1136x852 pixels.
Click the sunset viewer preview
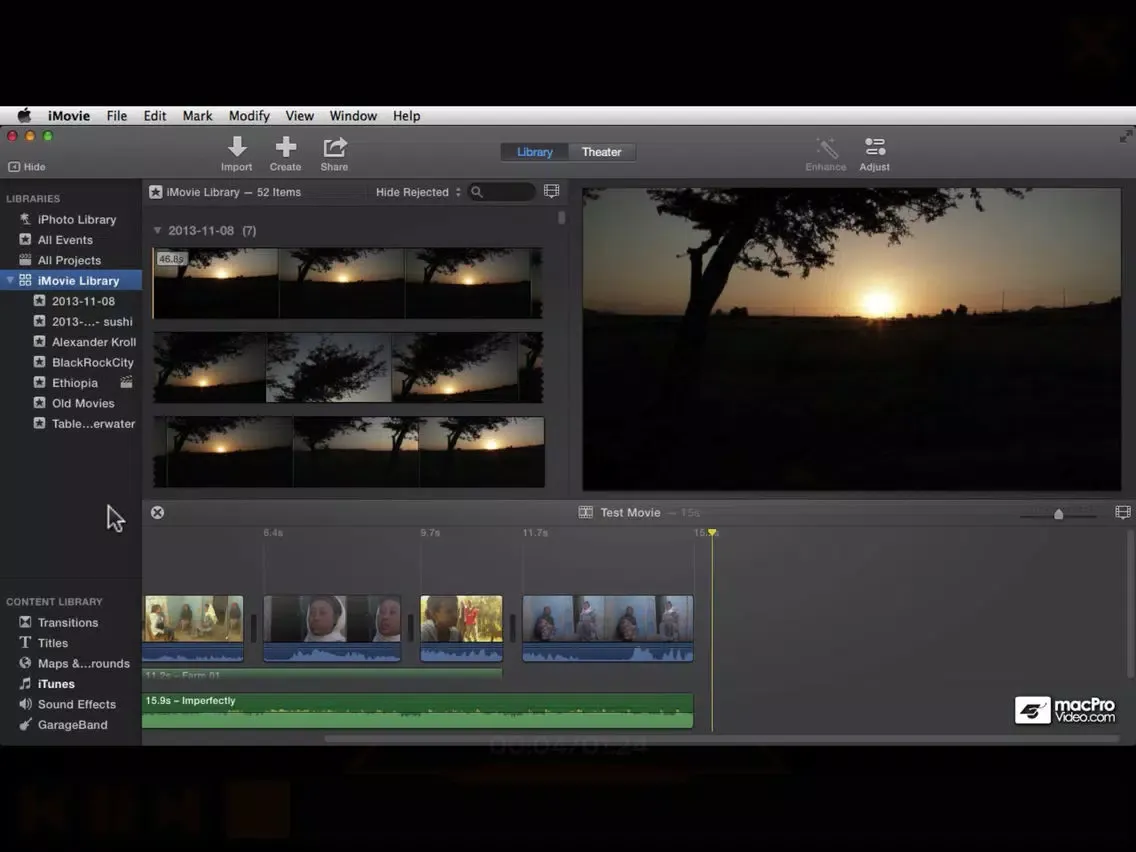pos(851,340)
